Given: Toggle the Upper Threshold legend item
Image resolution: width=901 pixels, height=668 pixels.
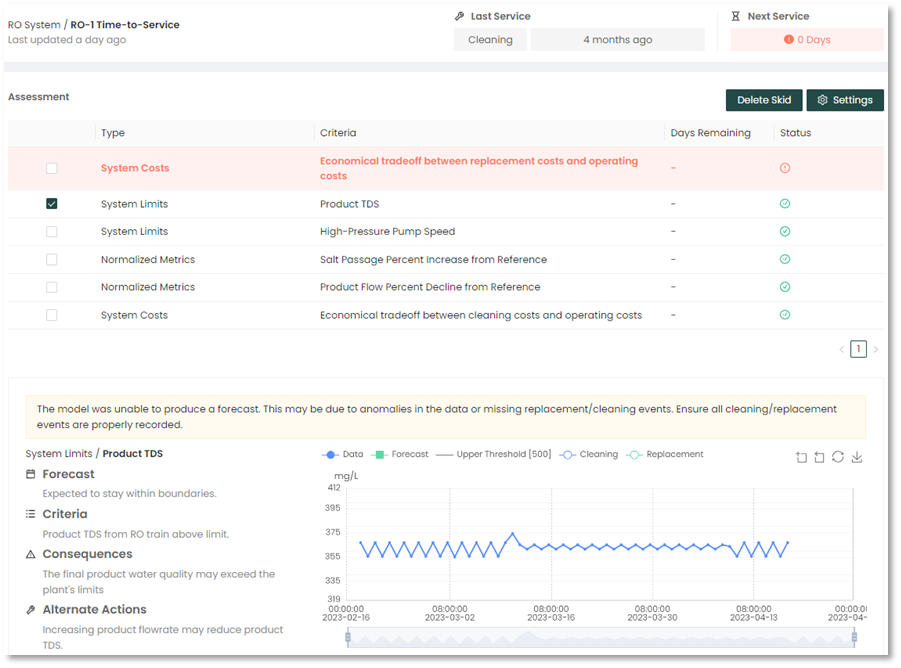Looking at the screenshot, I should (493, 454).
